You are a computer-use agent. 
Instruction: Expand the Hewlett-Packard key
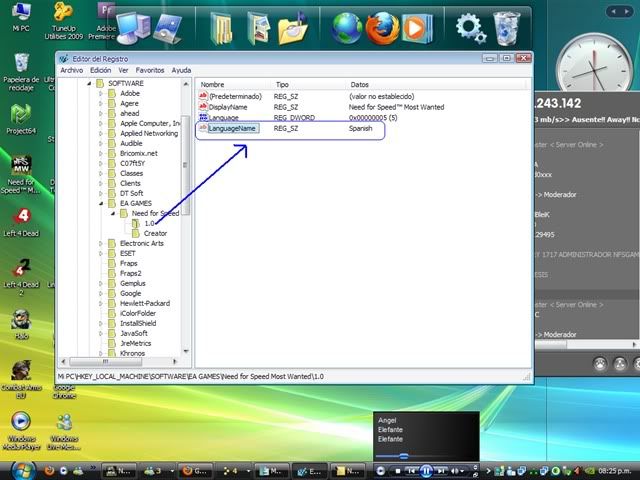(101, 303)
